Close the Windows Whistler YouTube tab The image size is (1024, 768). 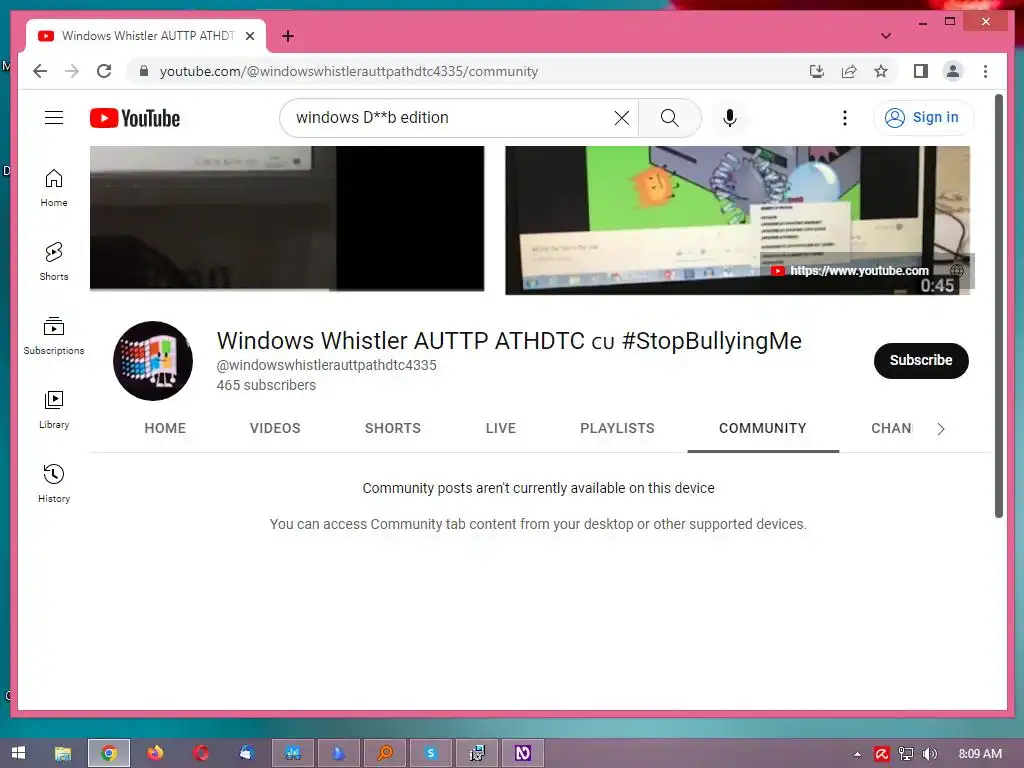click(249, 36)
